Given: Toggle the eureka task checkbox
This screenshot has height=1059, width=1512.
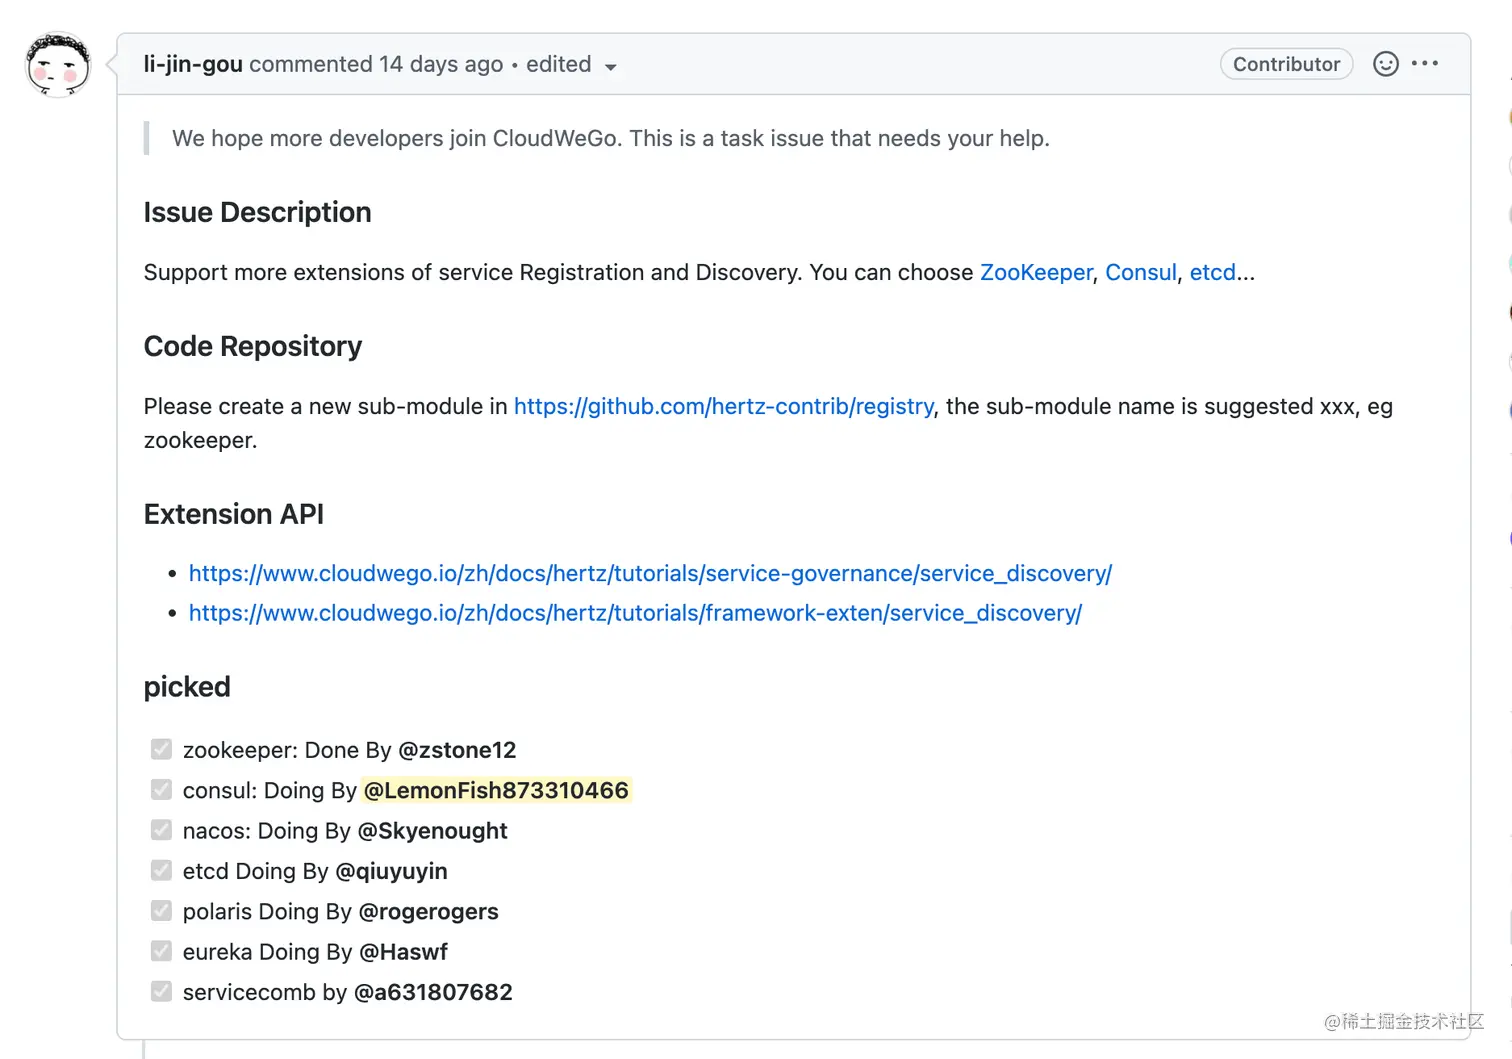Looking at the screenshot, I should click(161, 951).
